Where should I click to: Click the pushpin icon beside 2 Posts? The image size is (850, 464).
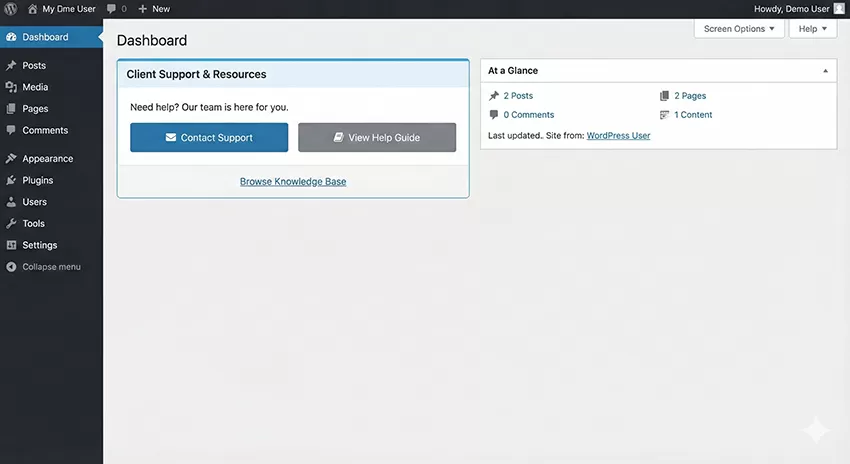pos(494,96)
